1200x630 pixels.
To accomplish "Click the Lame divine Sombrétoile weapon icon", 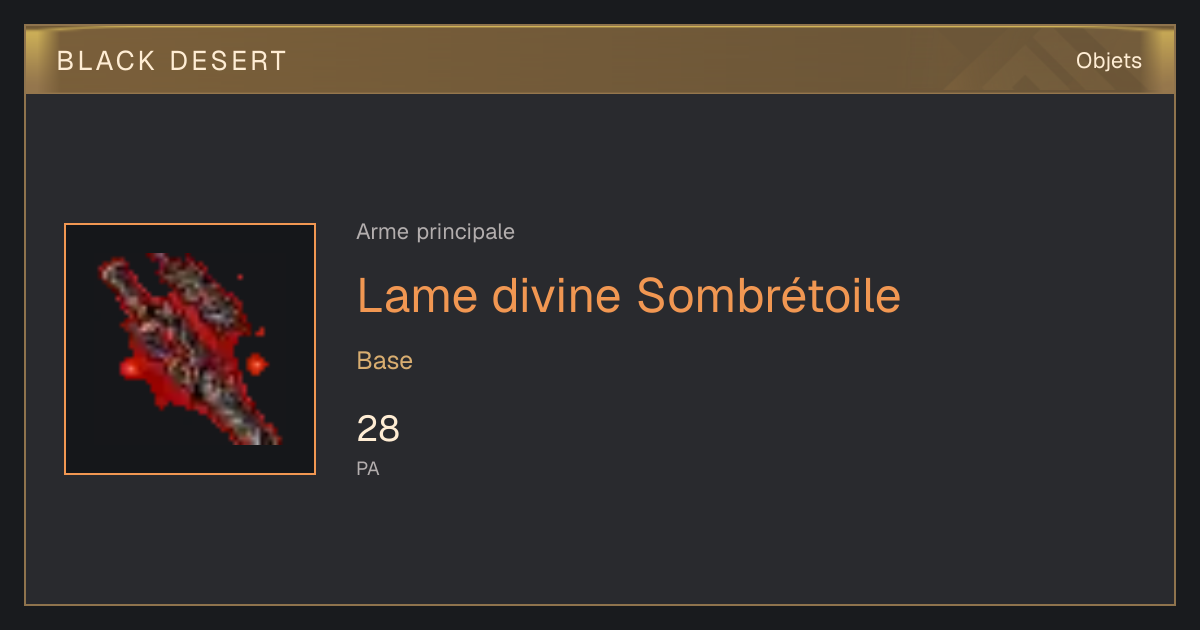I will coord(190,349).
